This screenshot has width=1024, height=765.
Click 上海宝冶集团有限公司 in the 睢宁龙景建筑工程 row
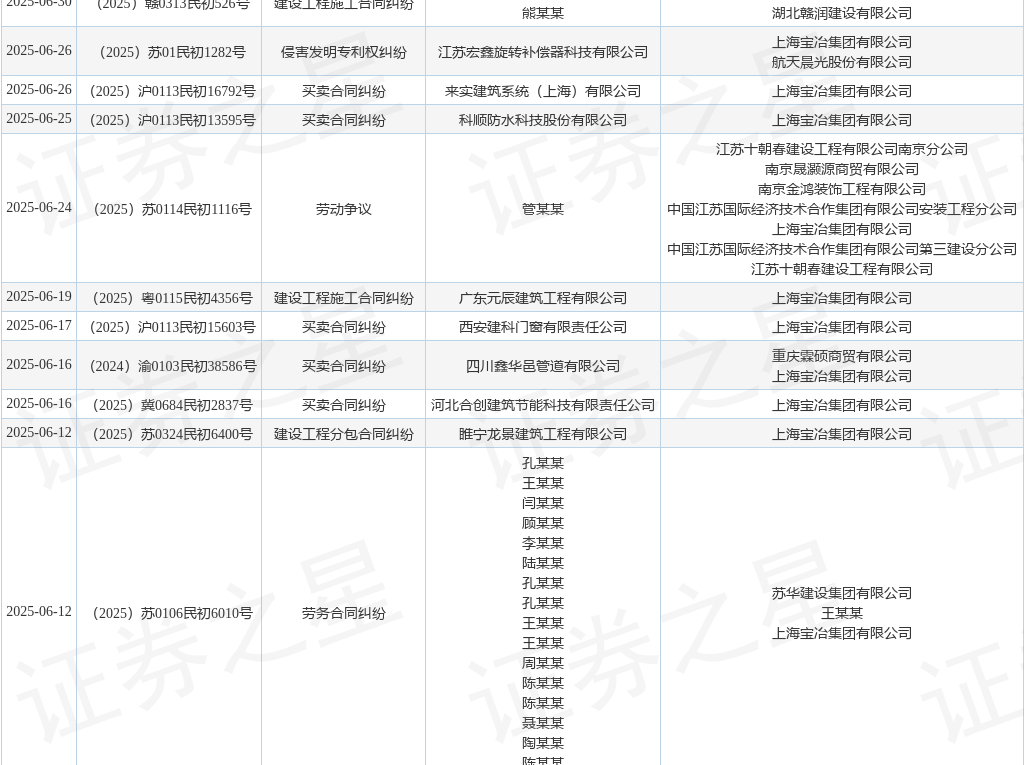click(842, 434)
